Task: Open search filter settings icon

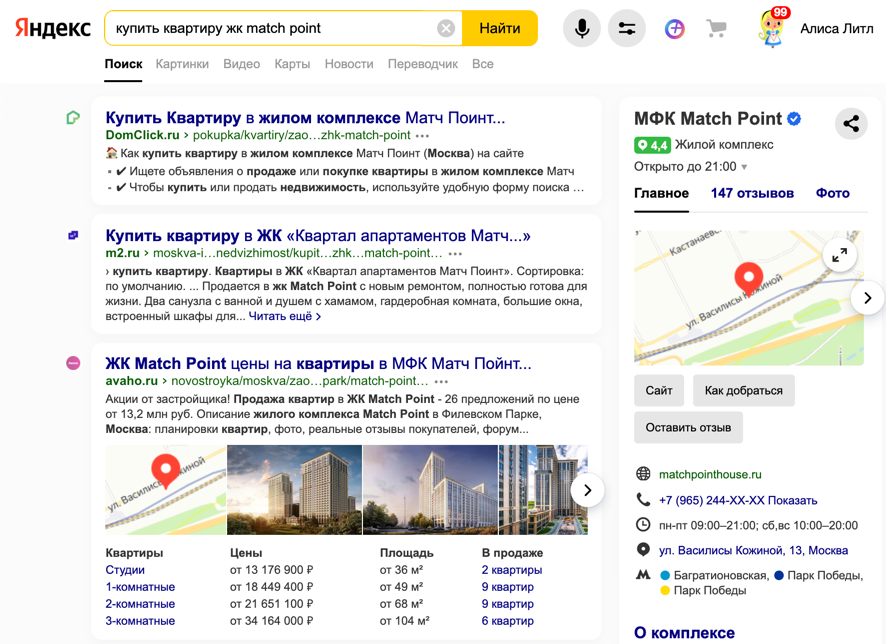Action: click(x=627, y=29)
